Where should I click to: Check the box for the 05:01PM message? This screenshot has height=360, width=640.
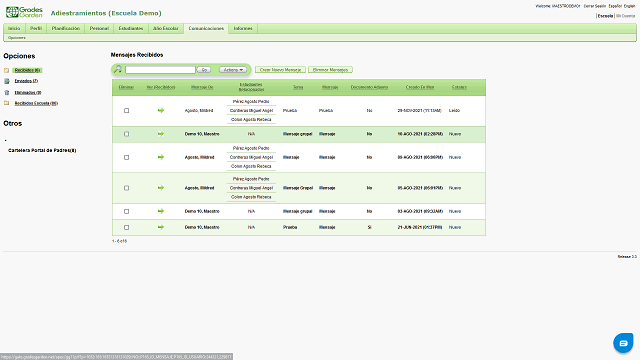[127, 188]
